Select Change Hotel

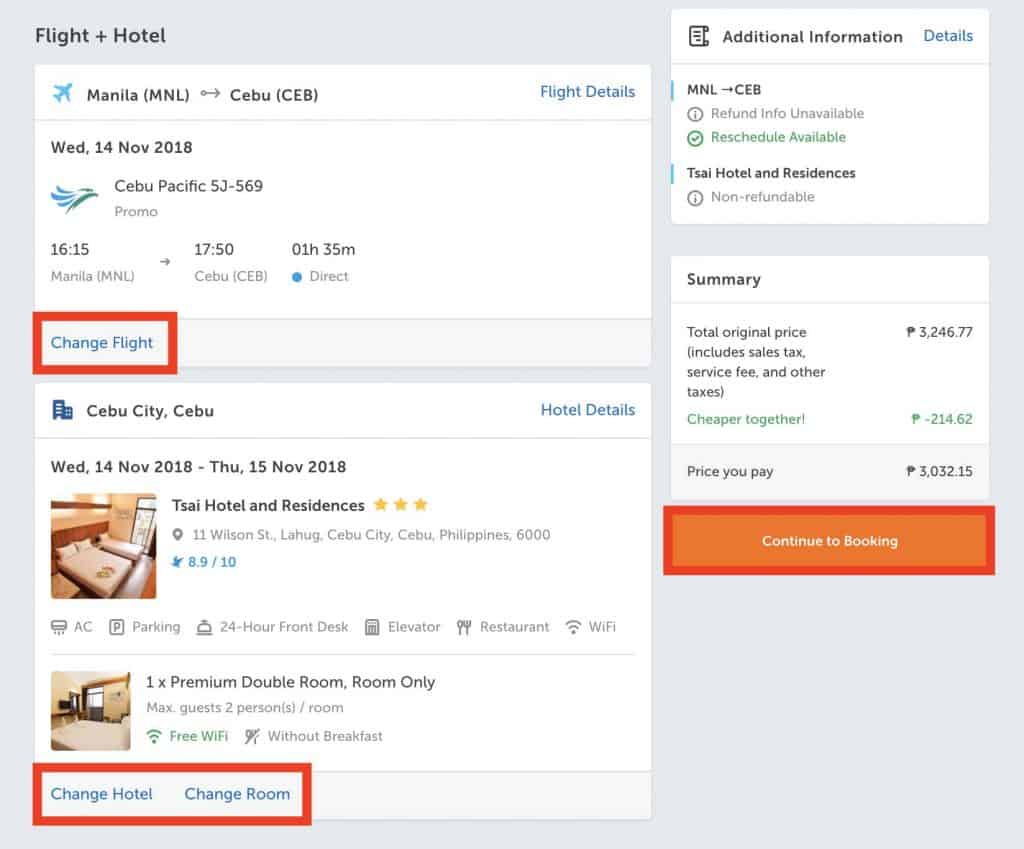[102, 794]
